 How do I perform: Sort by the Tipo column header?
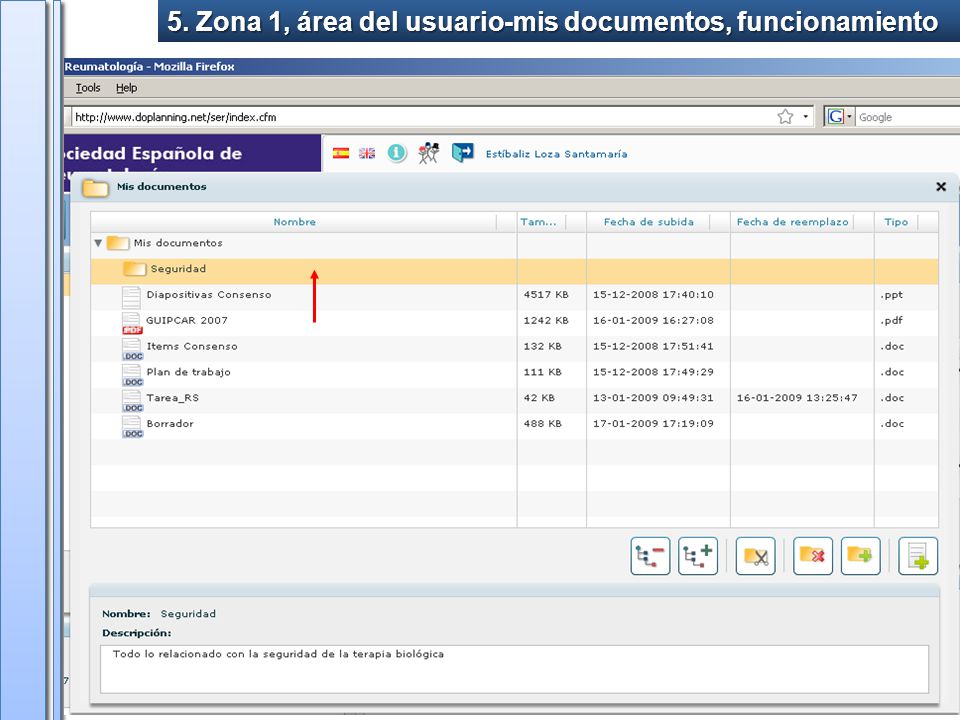896,222
